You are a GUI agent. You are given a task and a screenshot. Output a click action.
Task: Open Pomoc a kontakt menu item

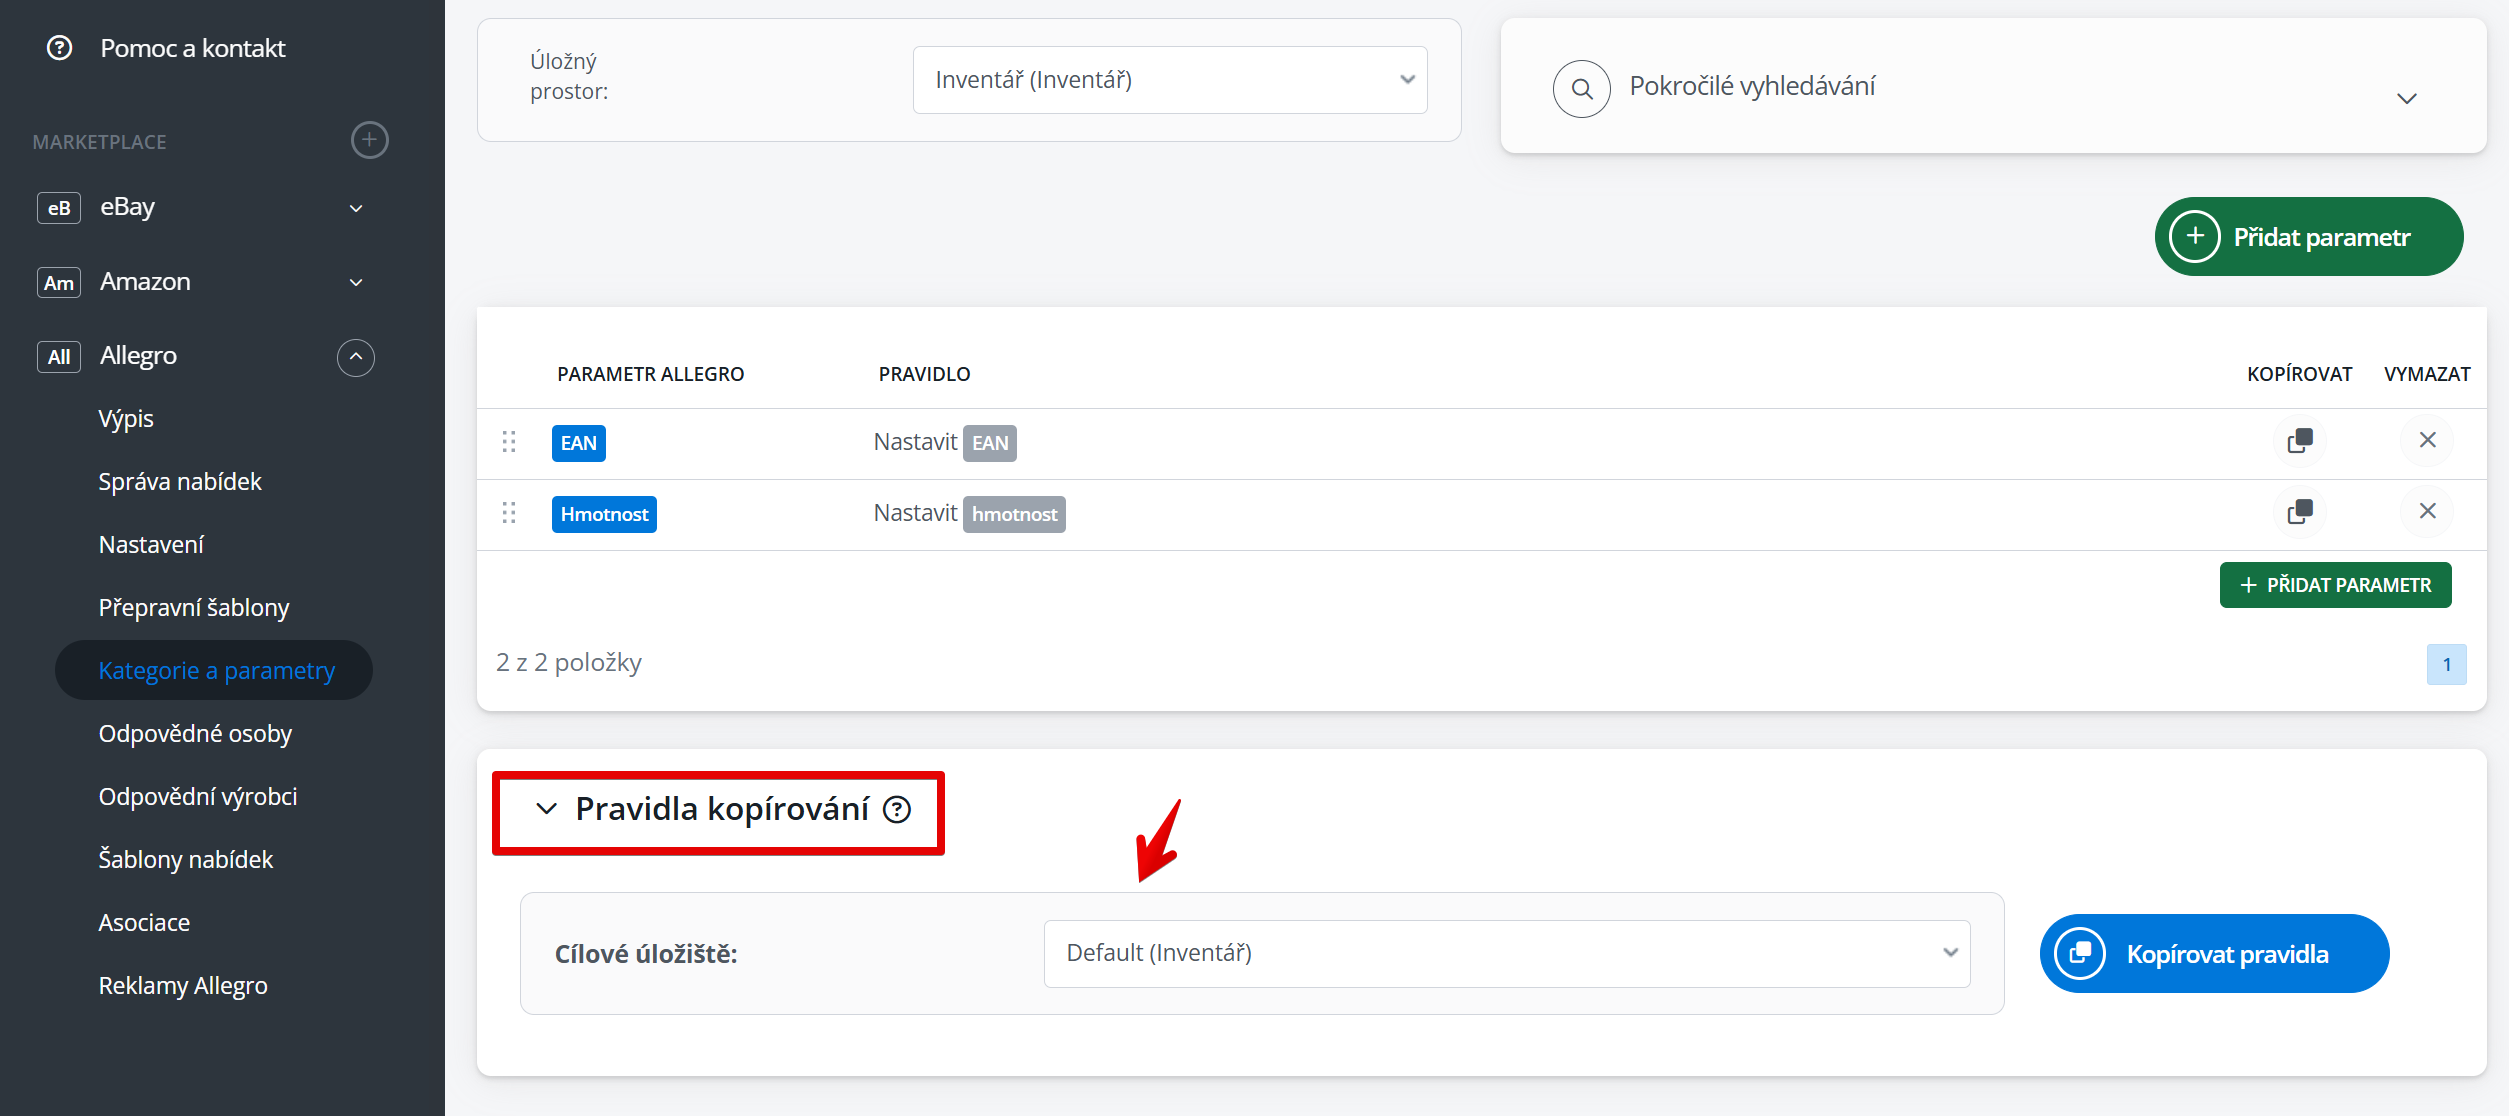[x=193, y=48]
